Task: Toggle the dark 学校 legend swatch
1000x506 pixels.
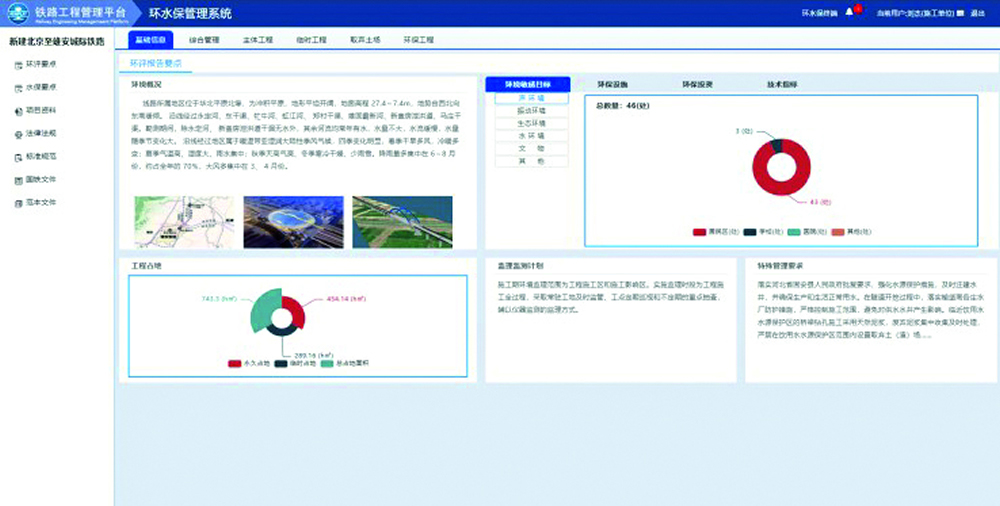Action: coord(749,232)
